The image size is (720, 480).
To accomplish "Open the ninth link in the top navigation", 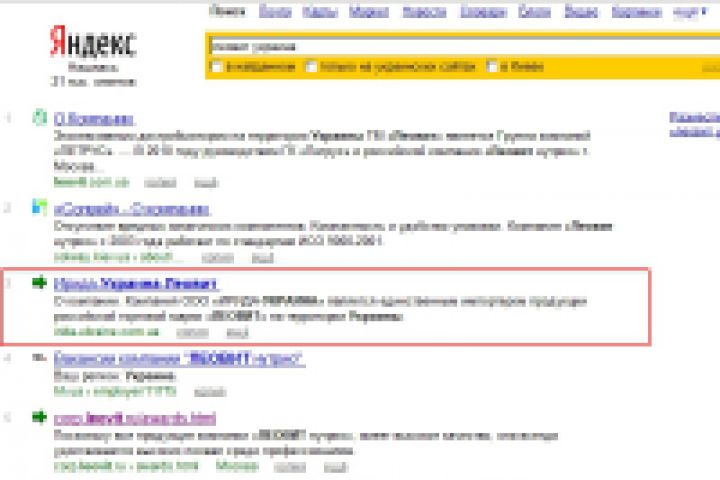I will click(636, 11).
